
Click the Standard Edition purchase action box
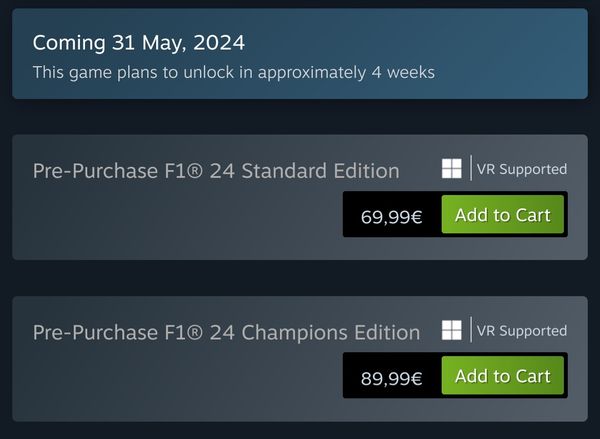click(455, 214)
